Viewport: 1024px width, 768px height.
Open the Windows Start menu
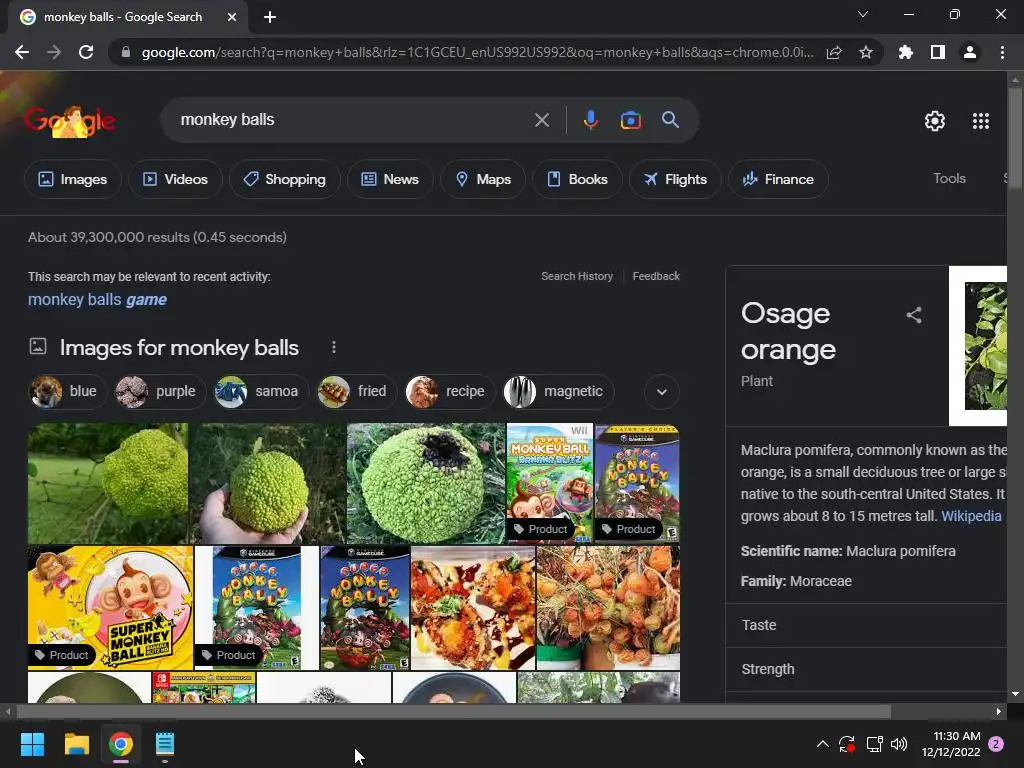pyautogui.click(x=32, y=744)
